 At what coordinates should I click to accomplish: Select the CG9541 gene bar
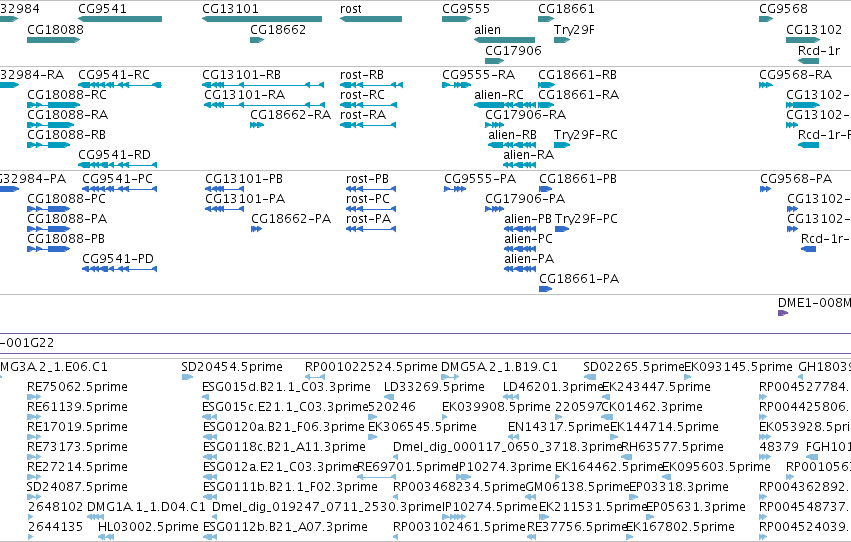click(120, 19)
